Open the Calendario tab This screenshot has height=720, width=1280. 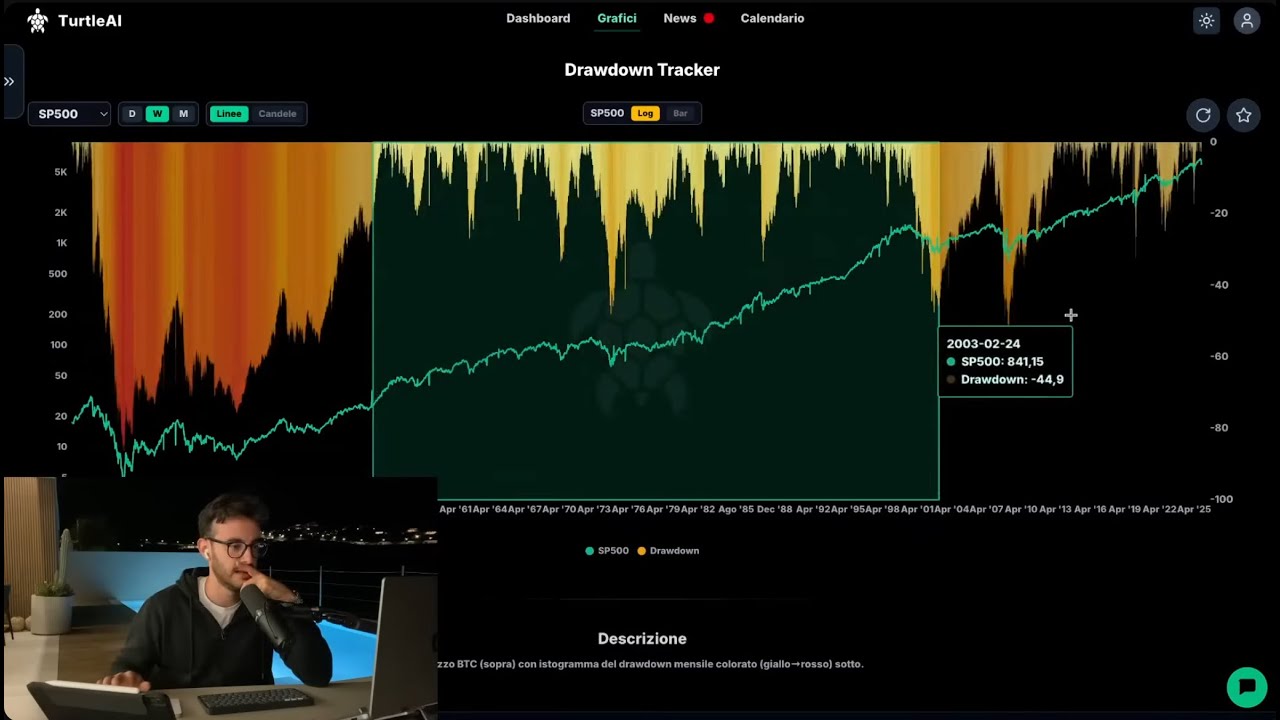click(772, 18)
